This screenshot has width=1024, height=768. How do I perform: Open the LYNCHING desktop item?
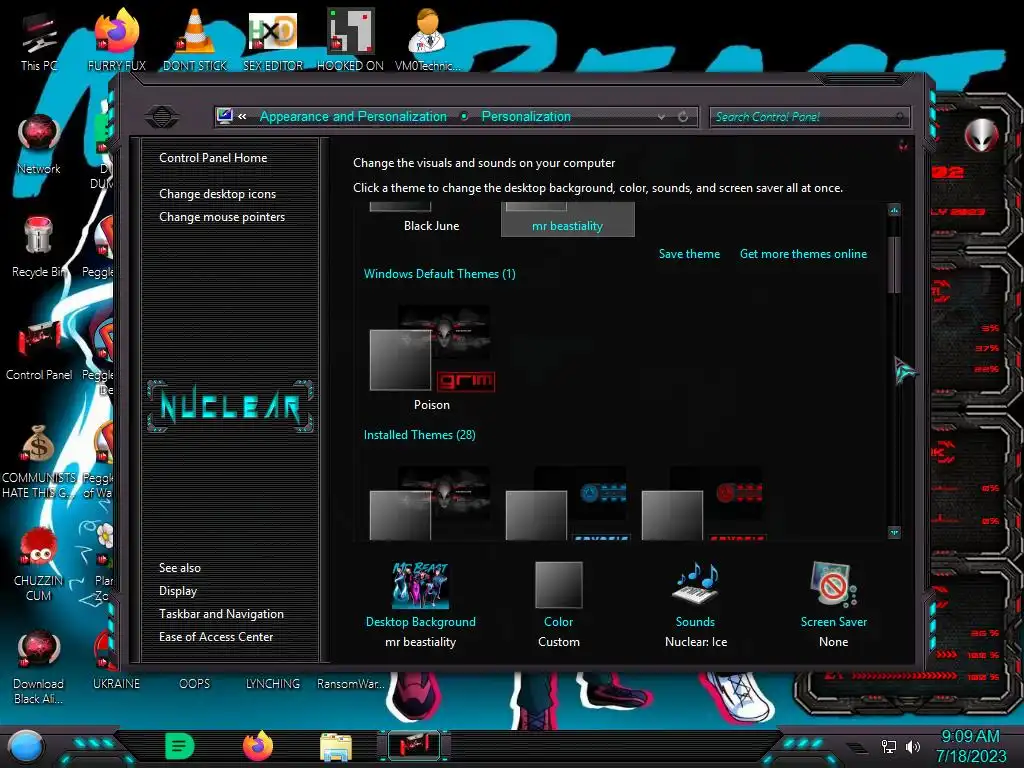[272, 683]
